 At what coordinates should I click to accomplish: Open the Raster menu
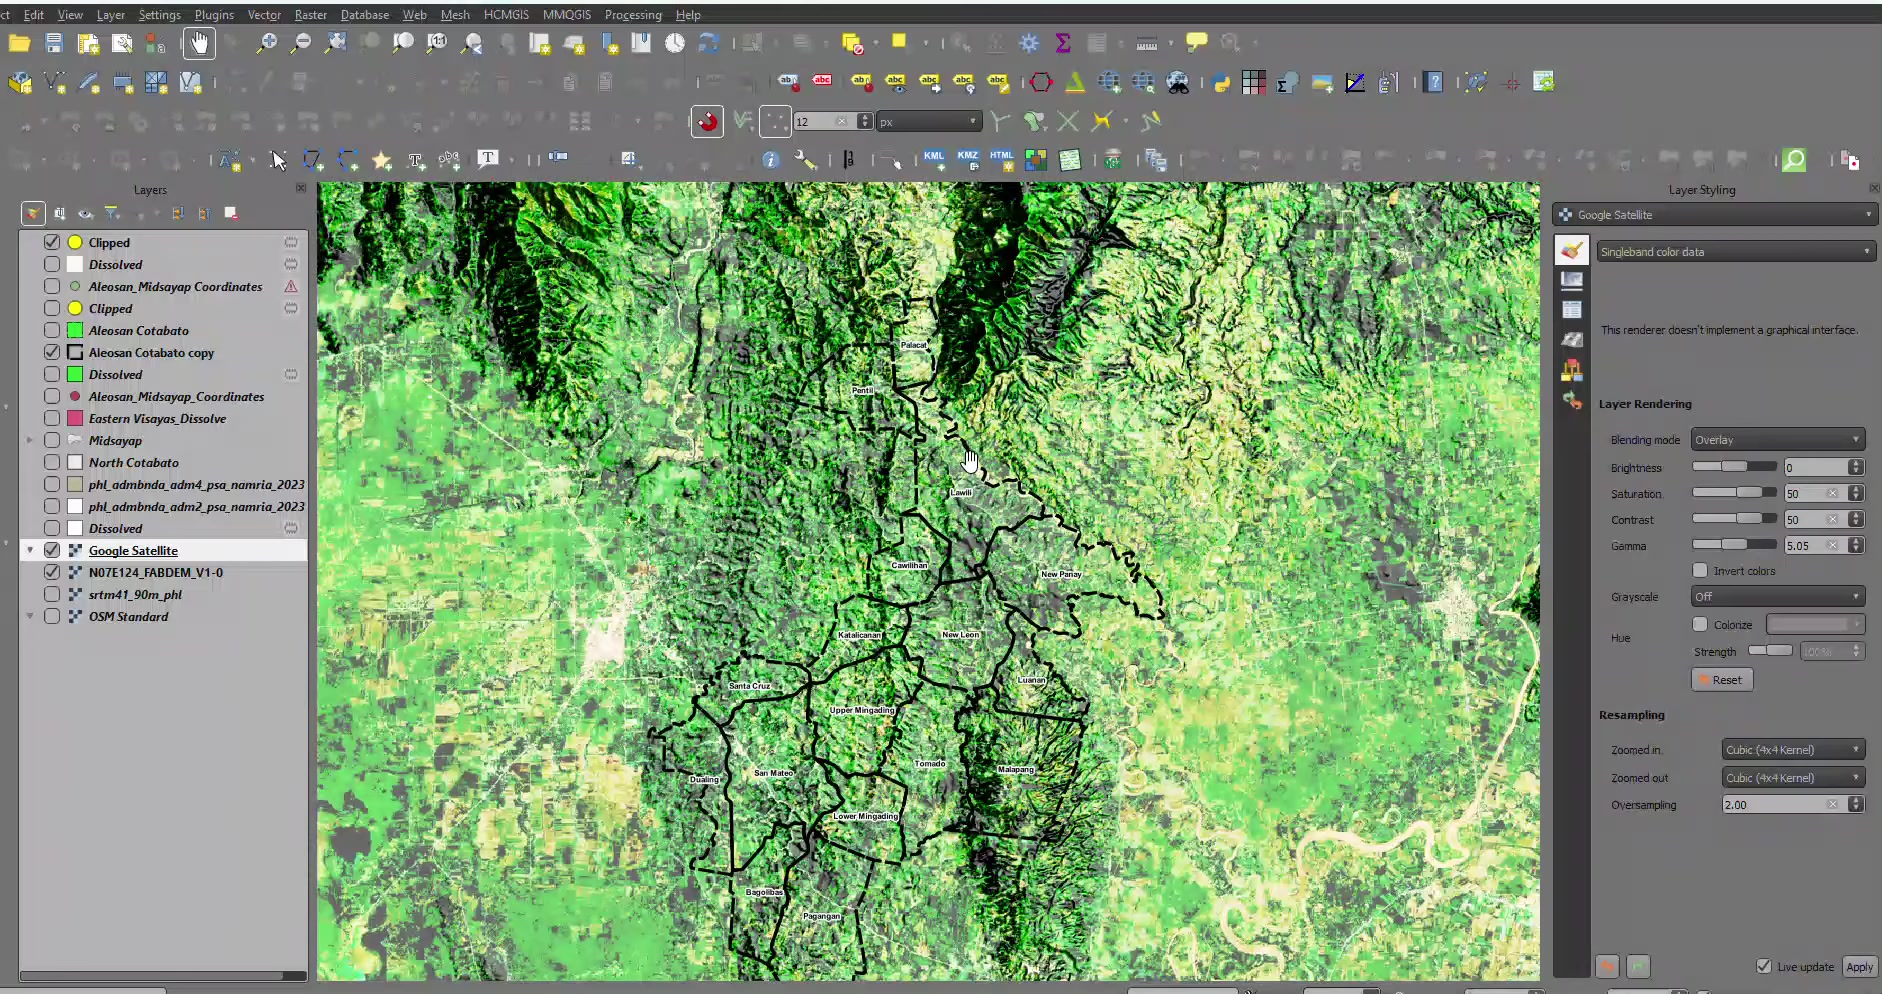point(310,15)
